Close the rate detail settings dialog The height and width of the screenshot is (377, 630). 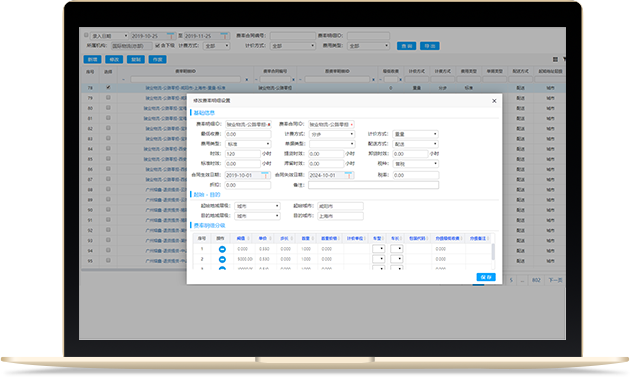click(494, 101)
